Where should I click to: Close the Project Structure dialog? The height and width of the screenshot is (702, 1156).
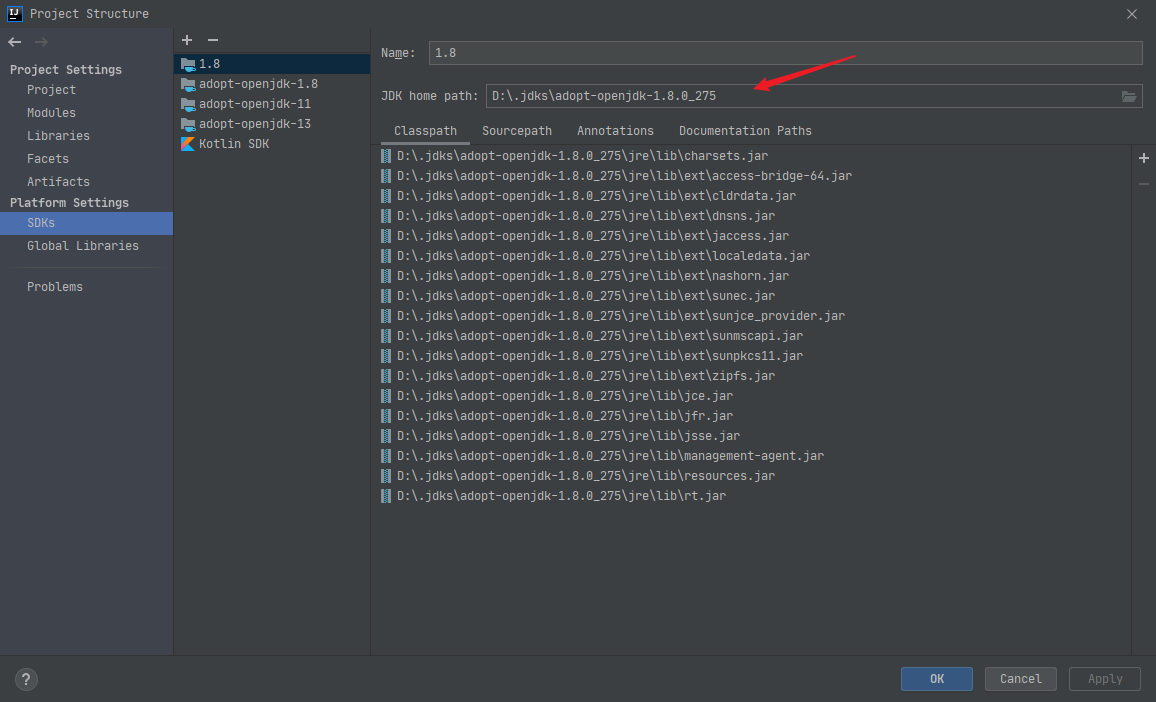click(x=1132, y=14)
